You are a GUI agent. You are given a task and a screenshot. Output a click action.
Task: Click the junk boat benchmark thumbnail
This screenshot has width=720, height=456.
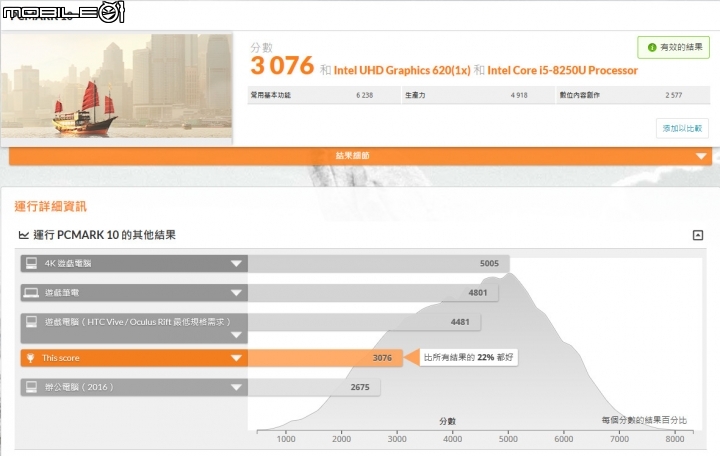click(117, 86)
